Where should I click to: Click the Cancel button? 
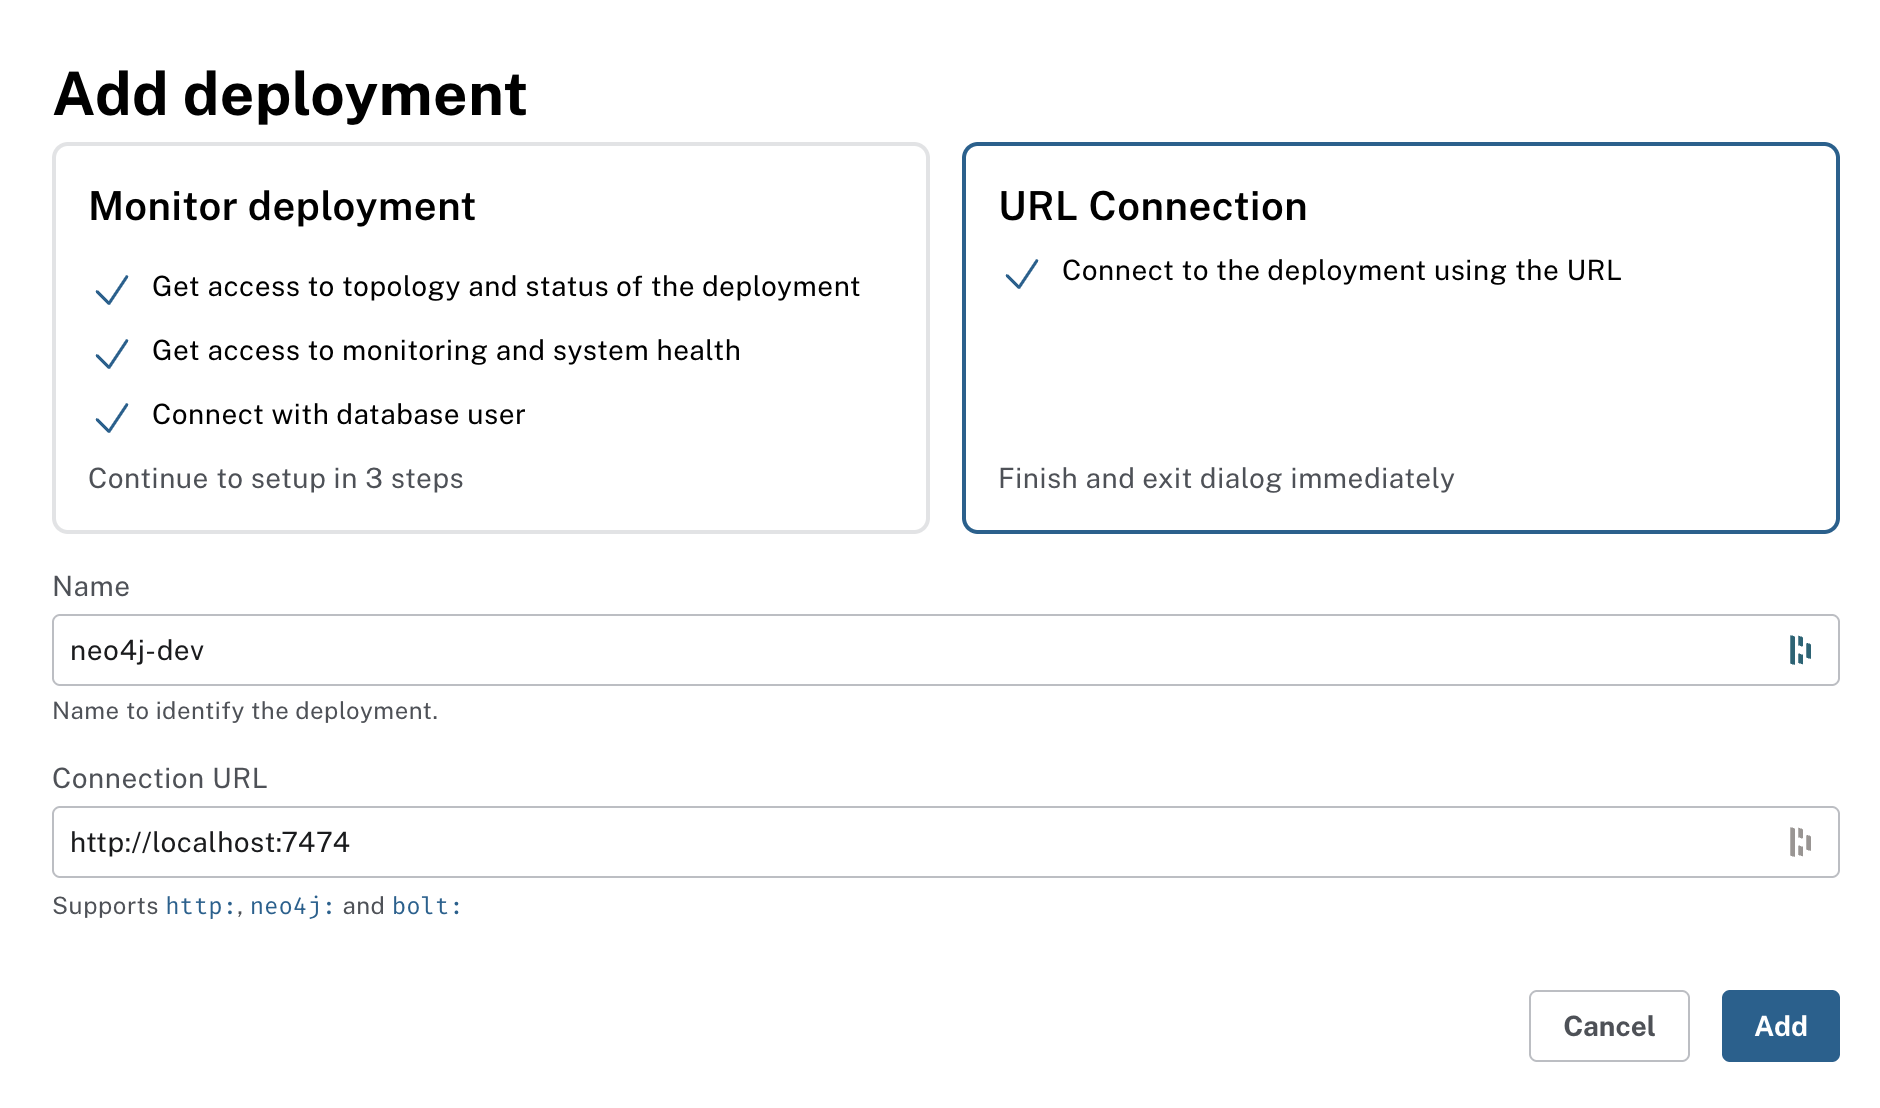[x=1608, y=1026]
